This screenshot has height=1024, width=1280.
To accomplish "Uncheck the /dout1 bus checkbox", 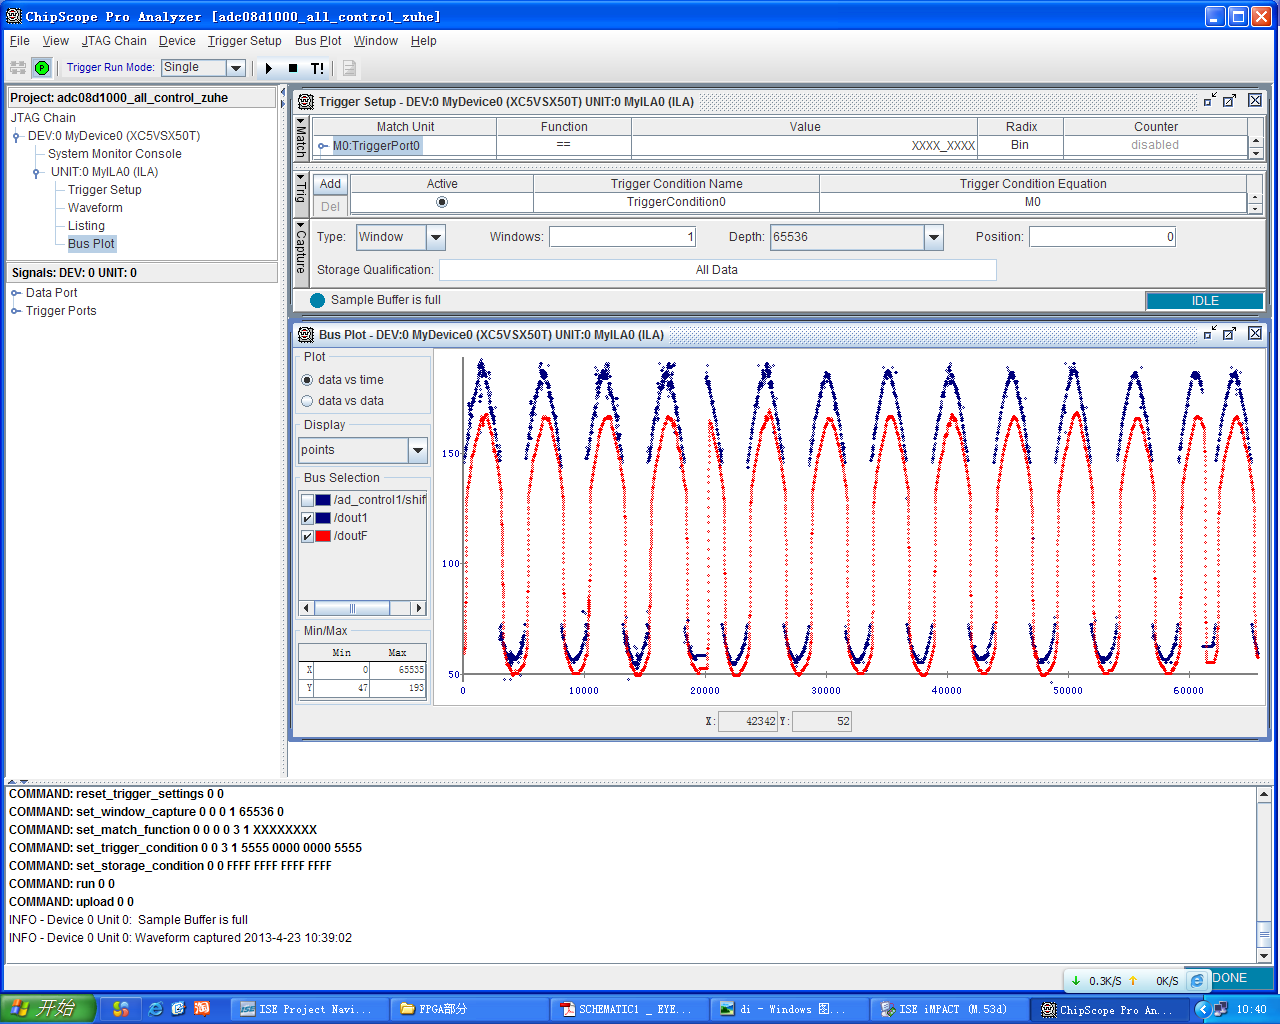I will [308, 518].
